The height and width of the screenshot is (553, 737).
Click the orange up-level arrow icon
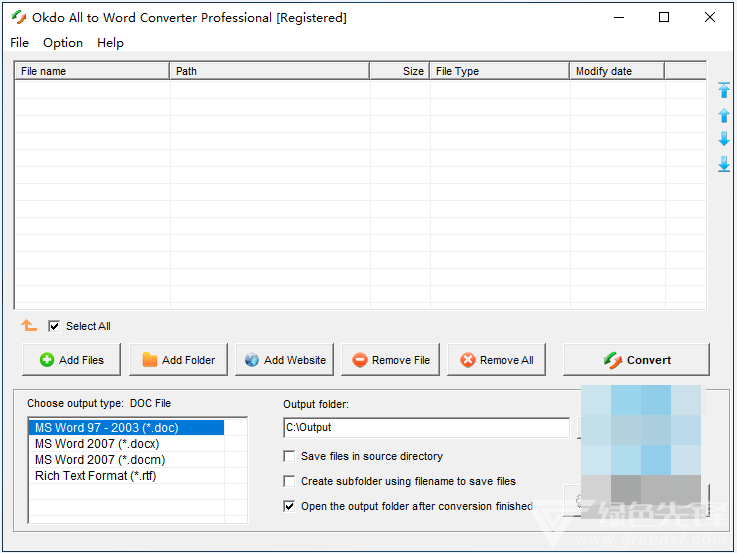click(x=29, y=325)
